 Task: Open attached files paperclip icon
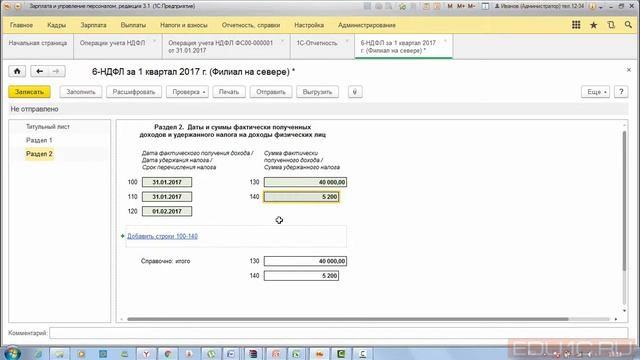click(355, 92)
